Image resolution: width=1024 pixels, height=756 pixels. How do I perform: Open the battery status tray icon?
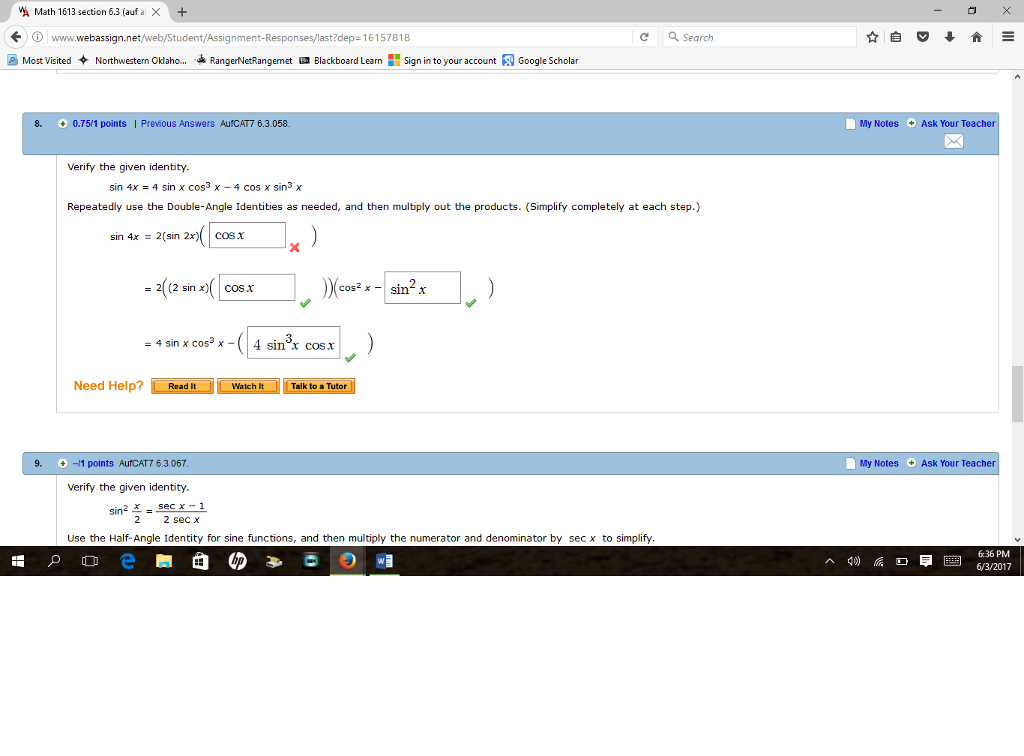tap(902, 561)
